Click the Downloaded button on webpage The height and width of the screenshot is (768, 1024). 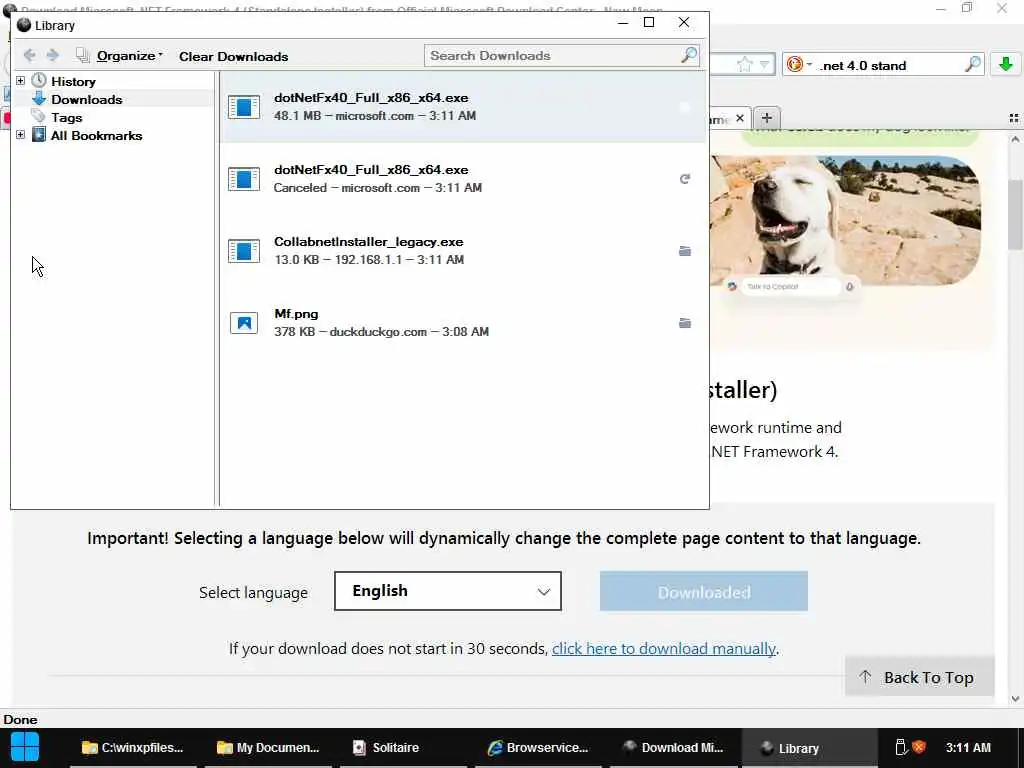[703, 592]
